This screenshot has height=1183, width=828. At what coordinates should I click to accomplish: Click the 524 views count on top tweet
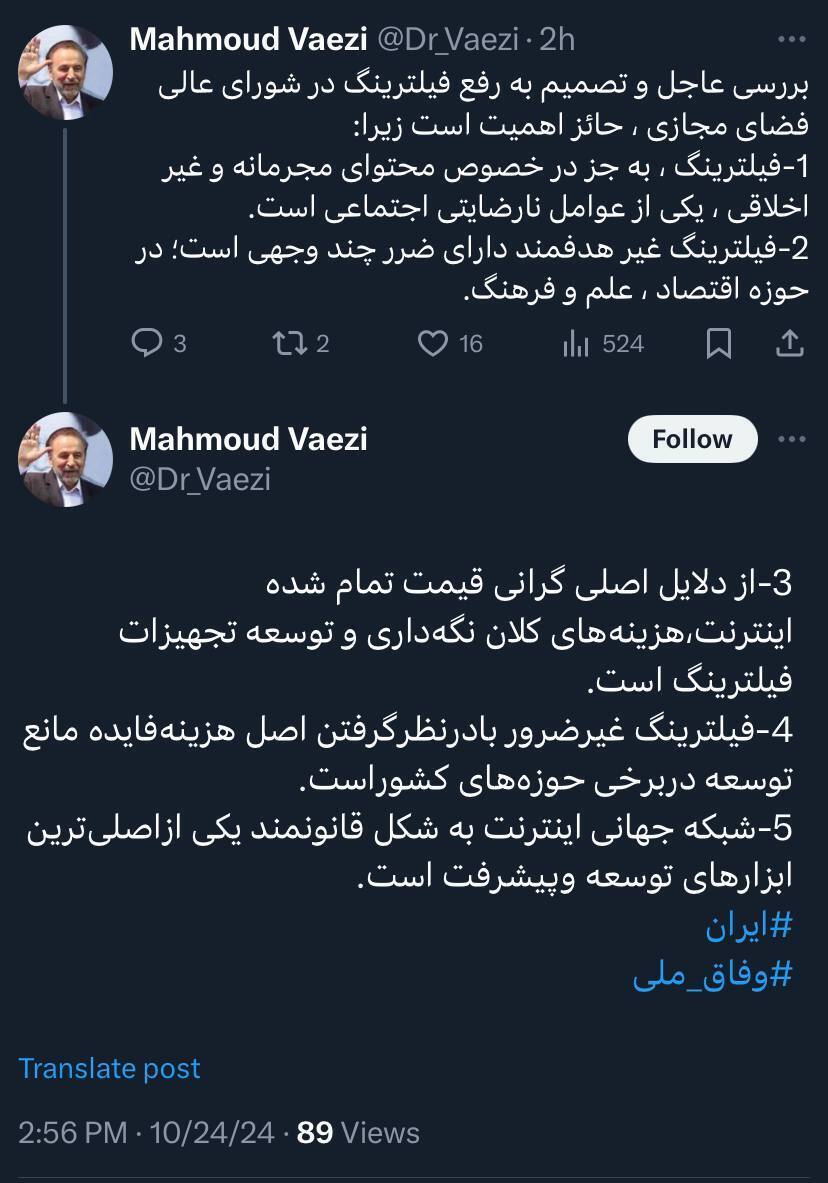[x=621, y=343]
